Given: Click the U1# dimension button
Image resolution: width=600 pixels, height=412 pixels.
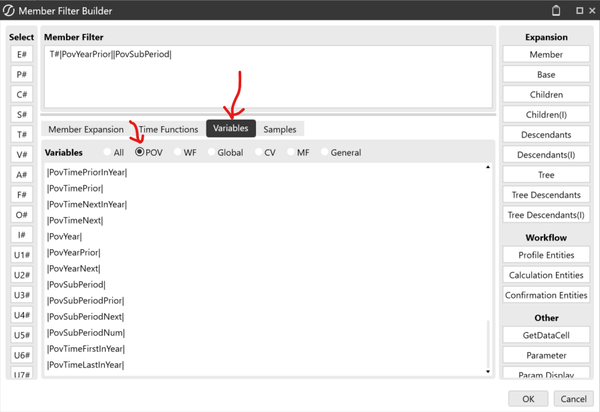Looking at the screenshot, I should [x=21, y=255].
